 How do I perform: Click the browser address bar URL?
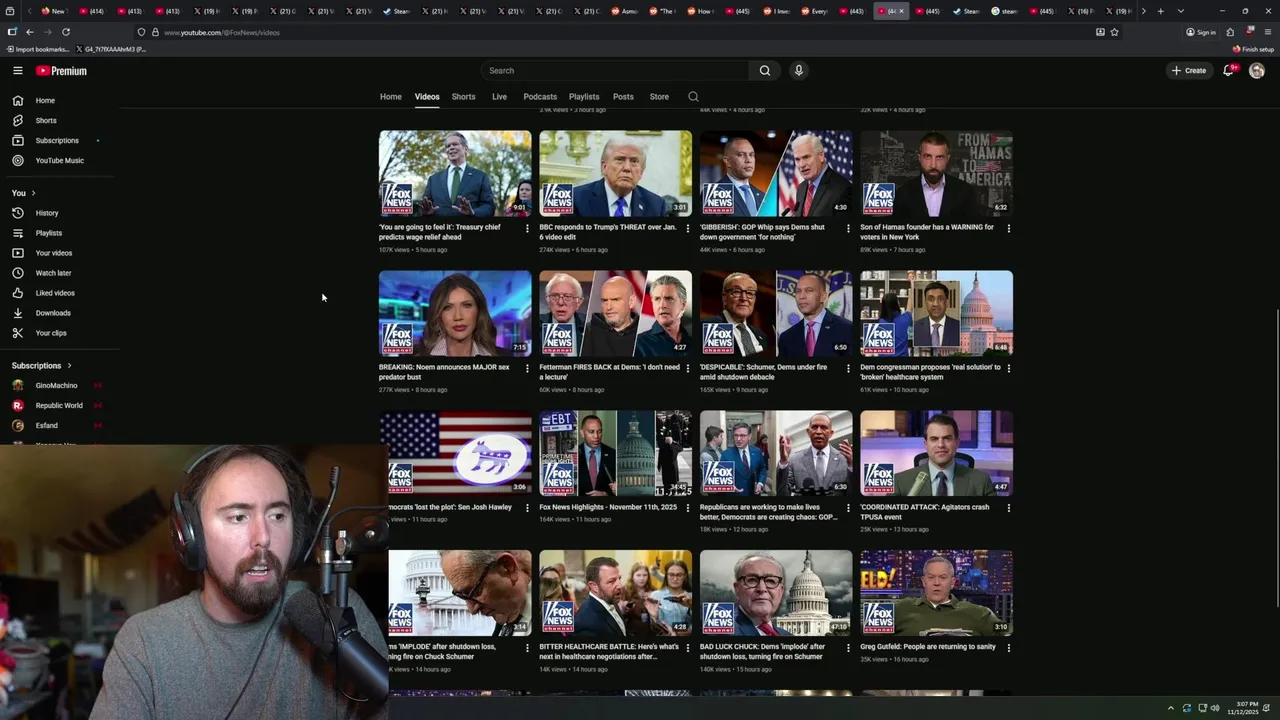tap(222, 32)
